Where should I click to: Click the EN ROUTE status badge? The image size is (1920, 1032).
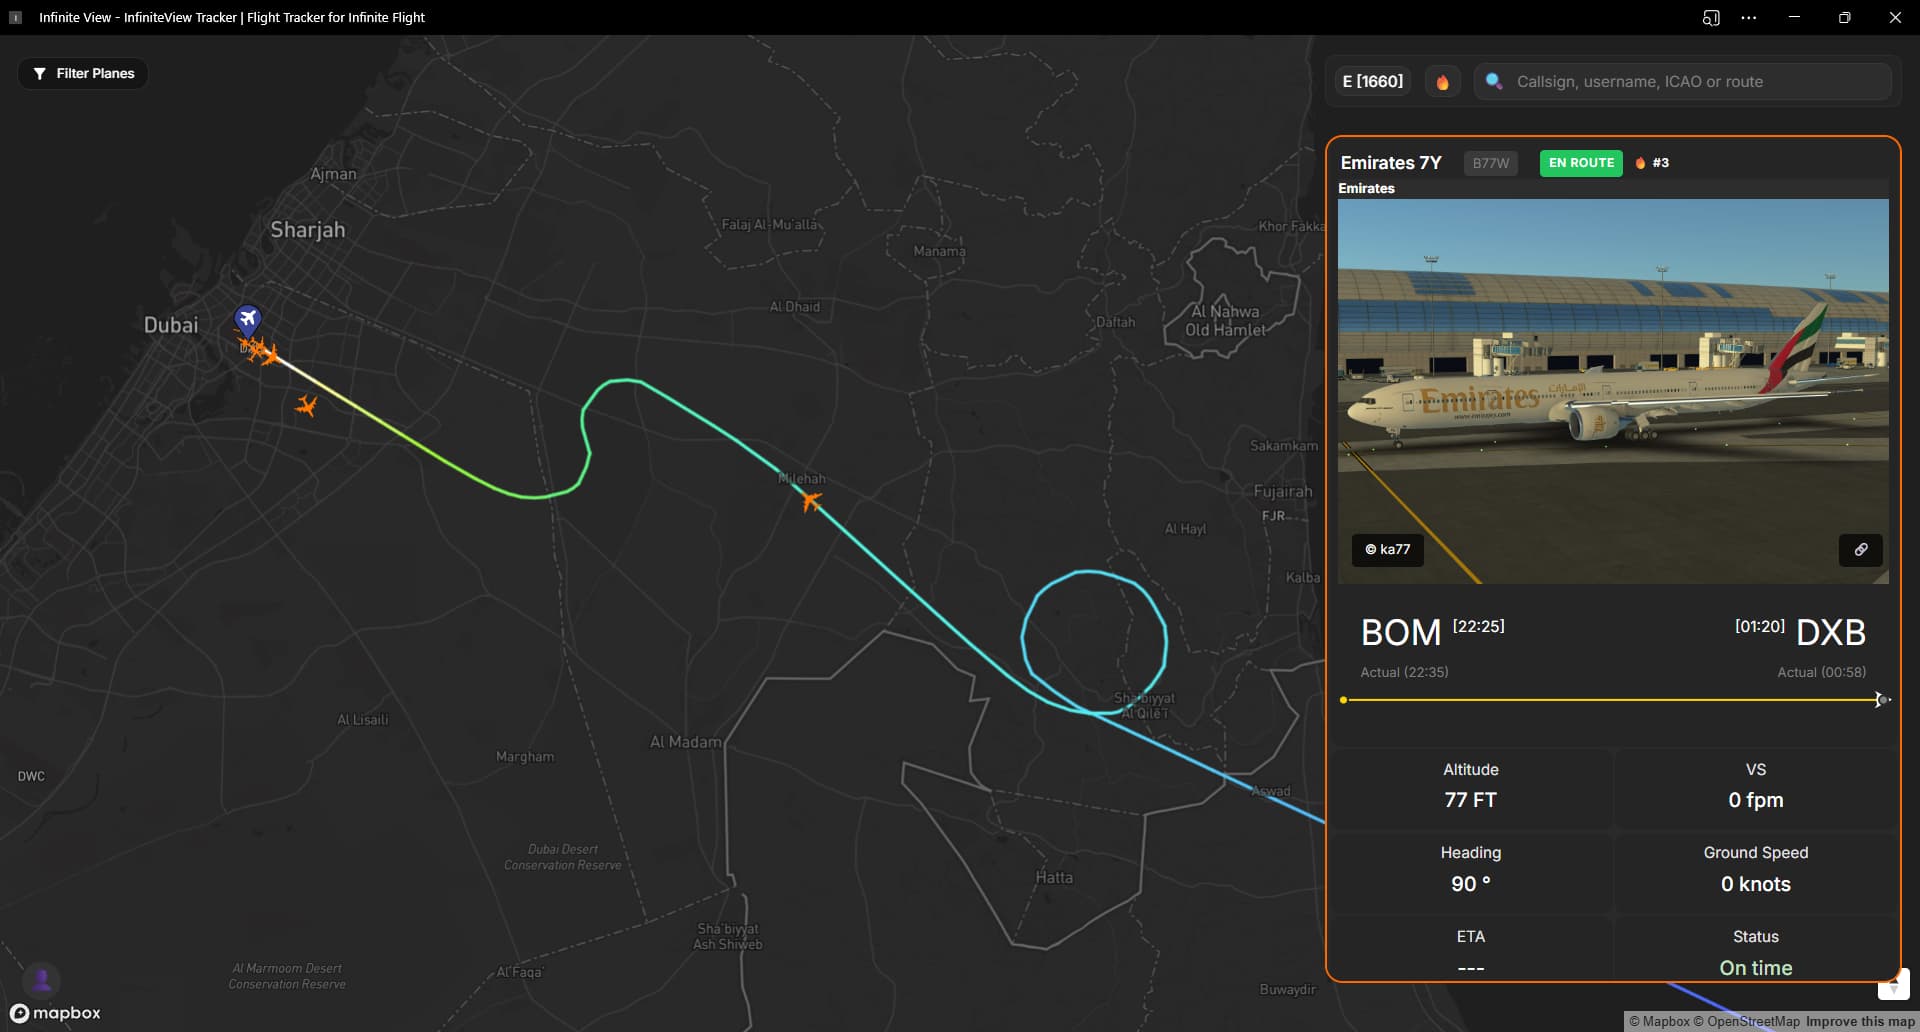coord(1581,163)
